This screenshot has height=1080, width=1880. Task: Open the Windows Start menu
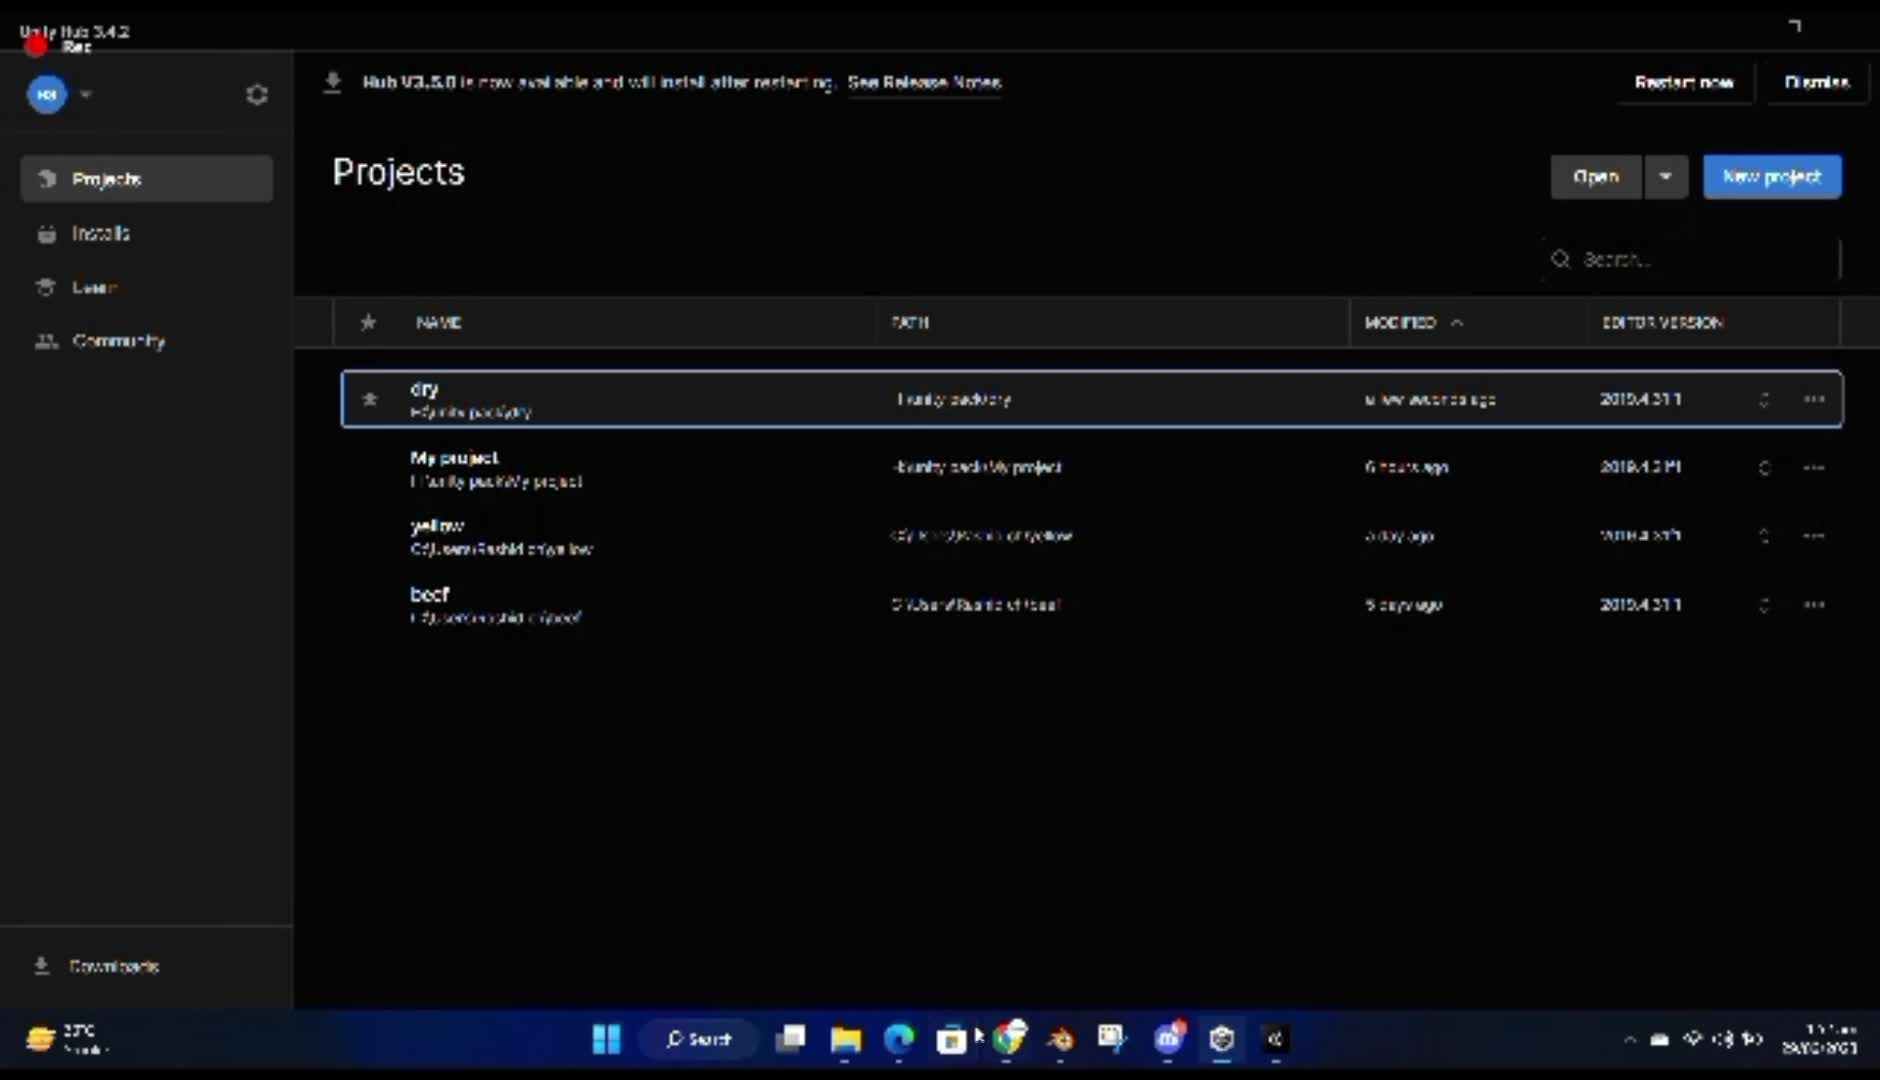(606, 1039)
